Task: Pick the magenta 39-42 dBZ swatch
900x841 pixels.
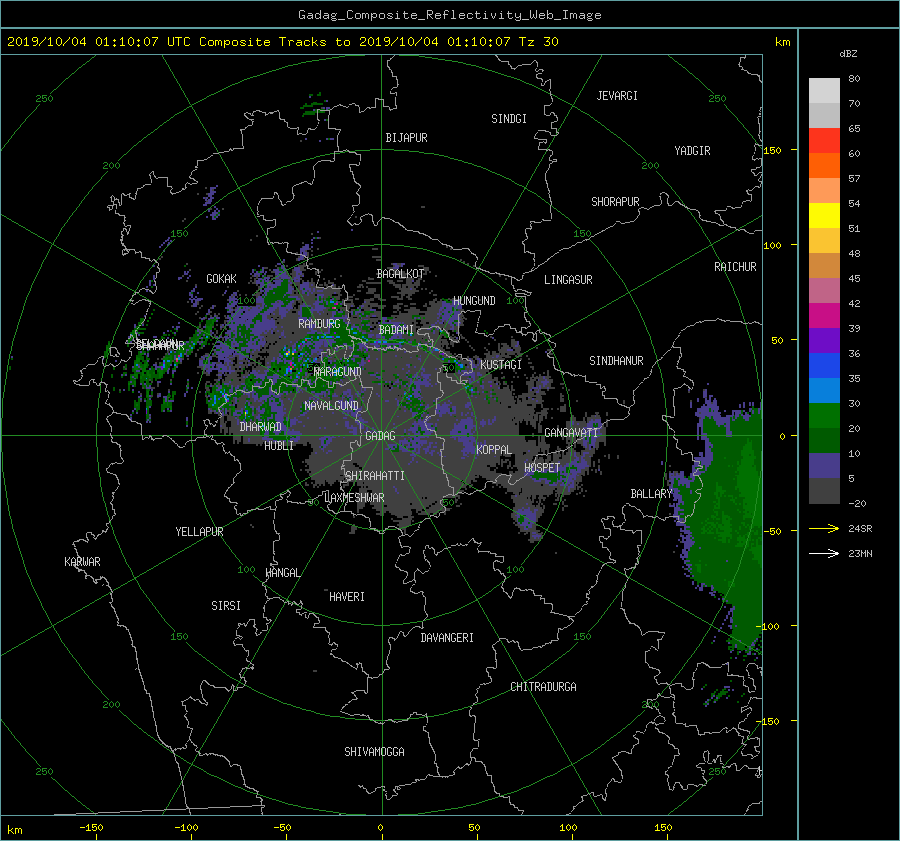Action: point(824,316)
